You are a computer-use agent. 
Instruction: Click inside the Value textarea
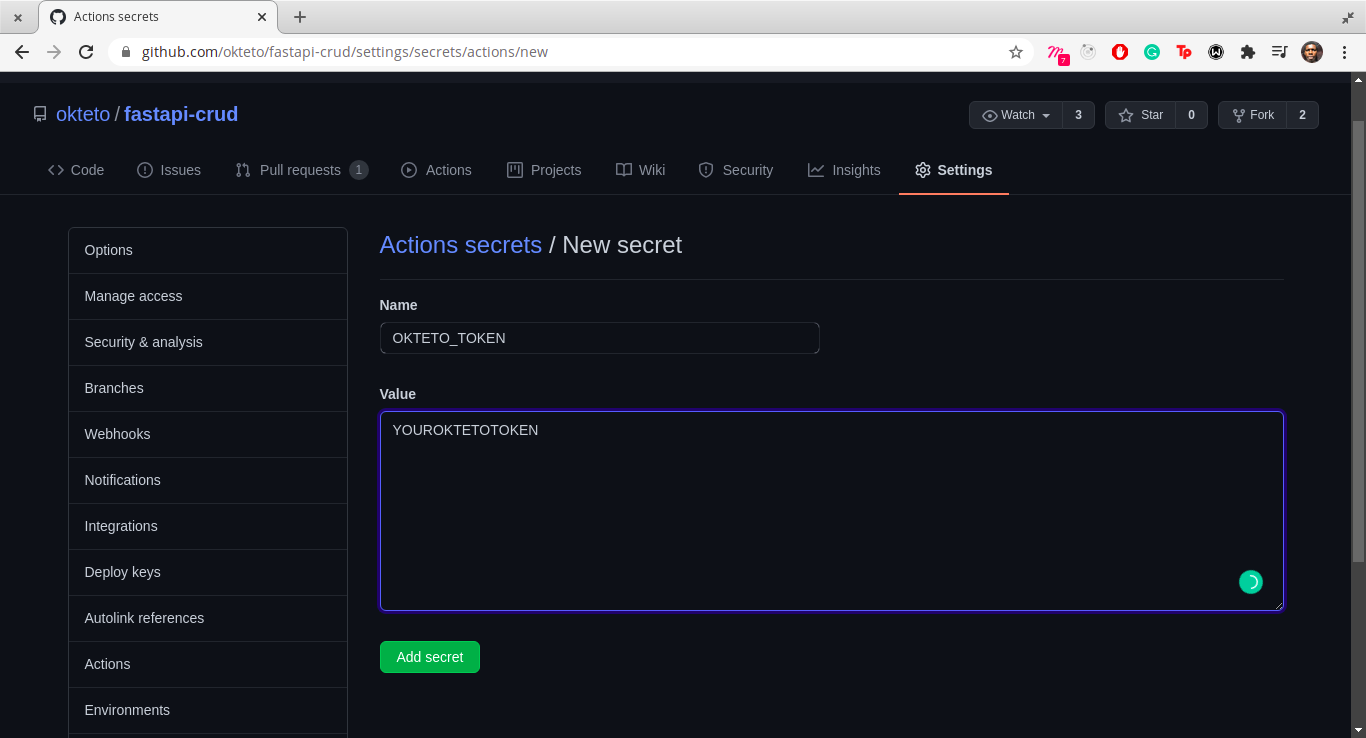tap(832, 511)
